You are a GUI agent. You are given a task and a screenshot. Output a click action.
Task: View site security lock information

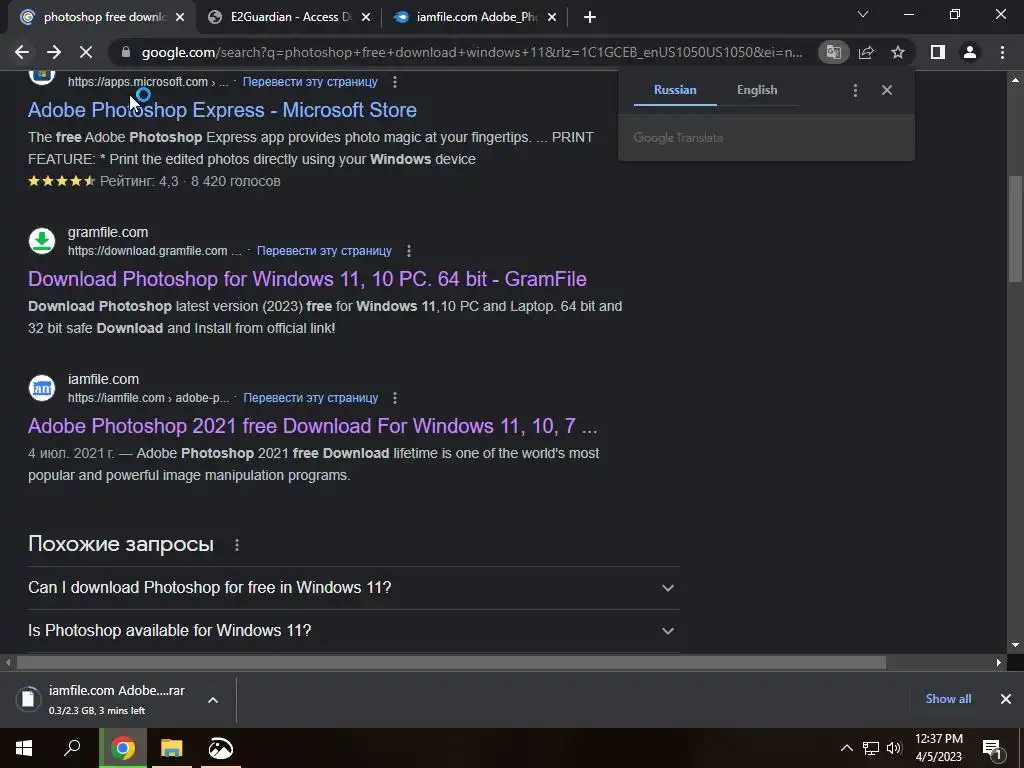tap(125, 52)
